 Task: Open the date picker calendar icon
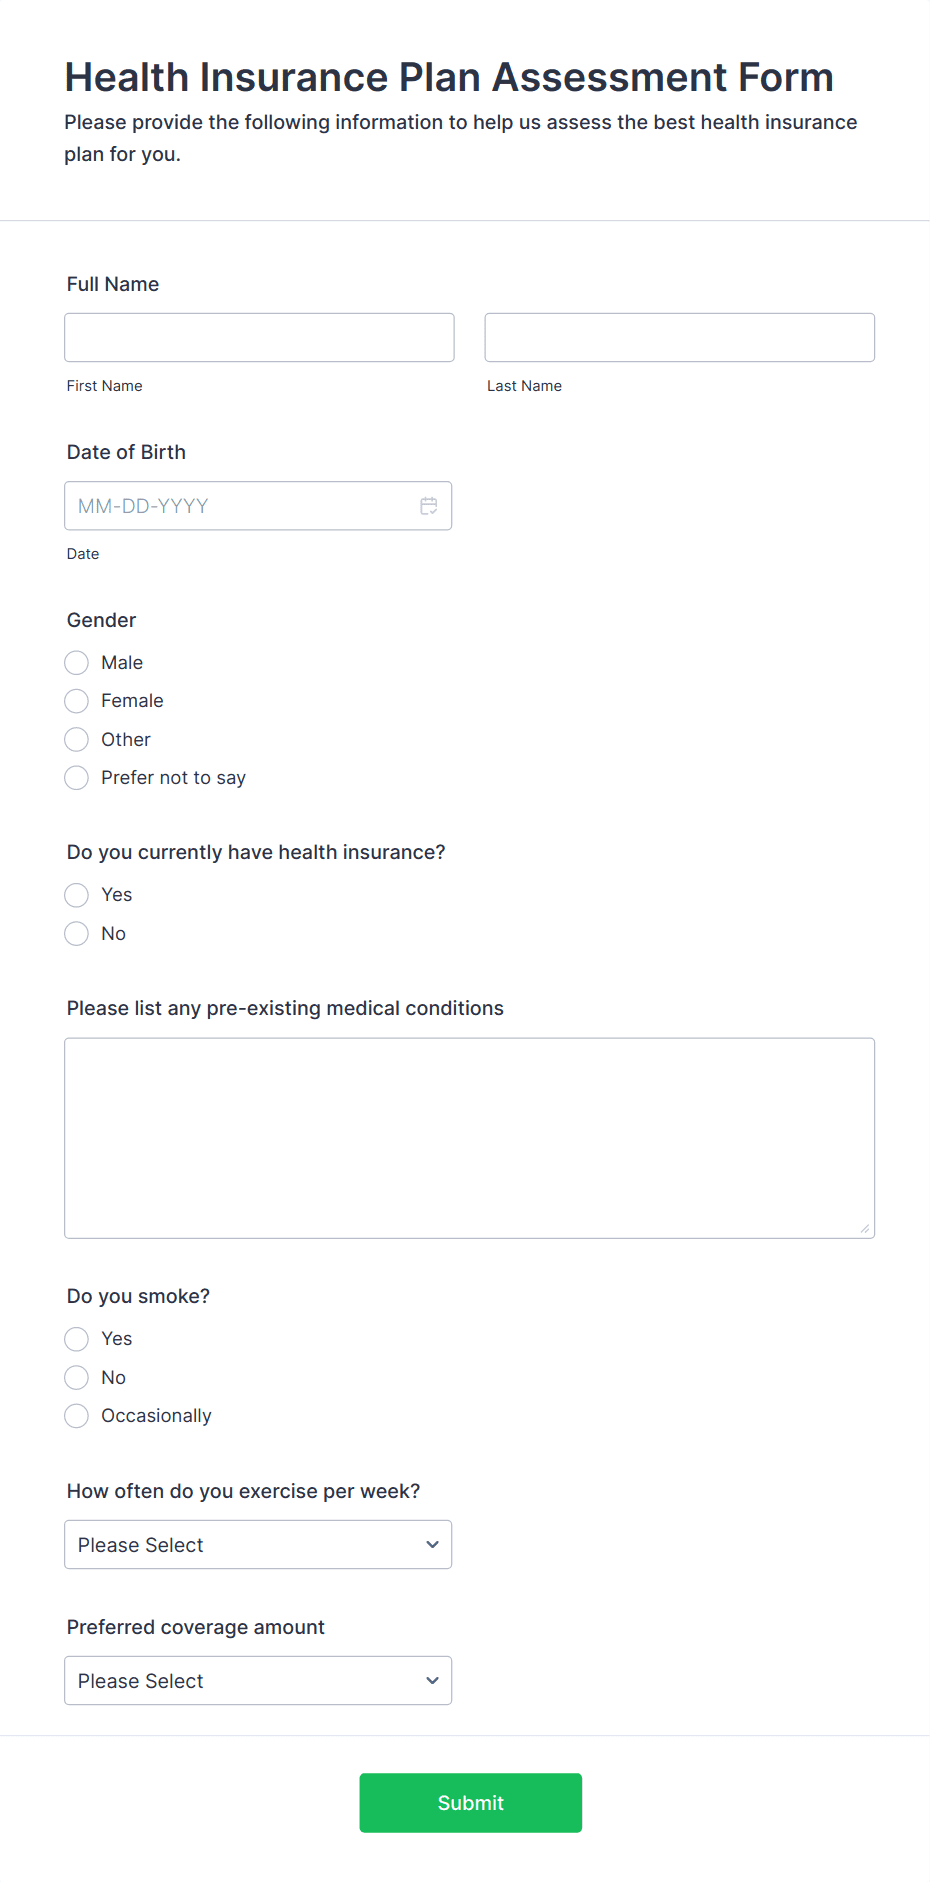429,506
